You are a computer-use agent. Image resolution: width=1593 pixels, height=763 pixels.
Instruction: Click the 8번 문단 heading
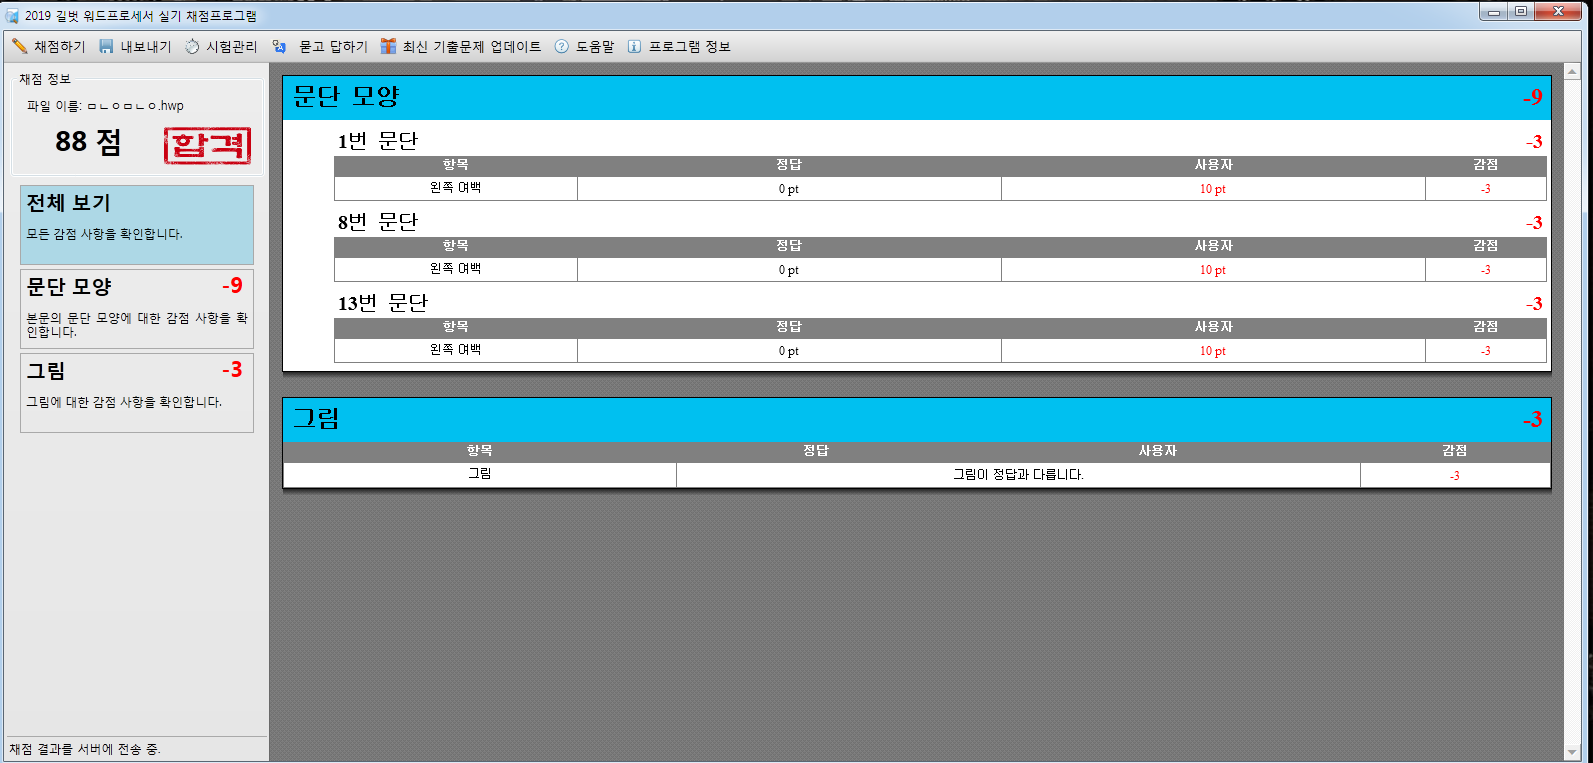[377, 222]
